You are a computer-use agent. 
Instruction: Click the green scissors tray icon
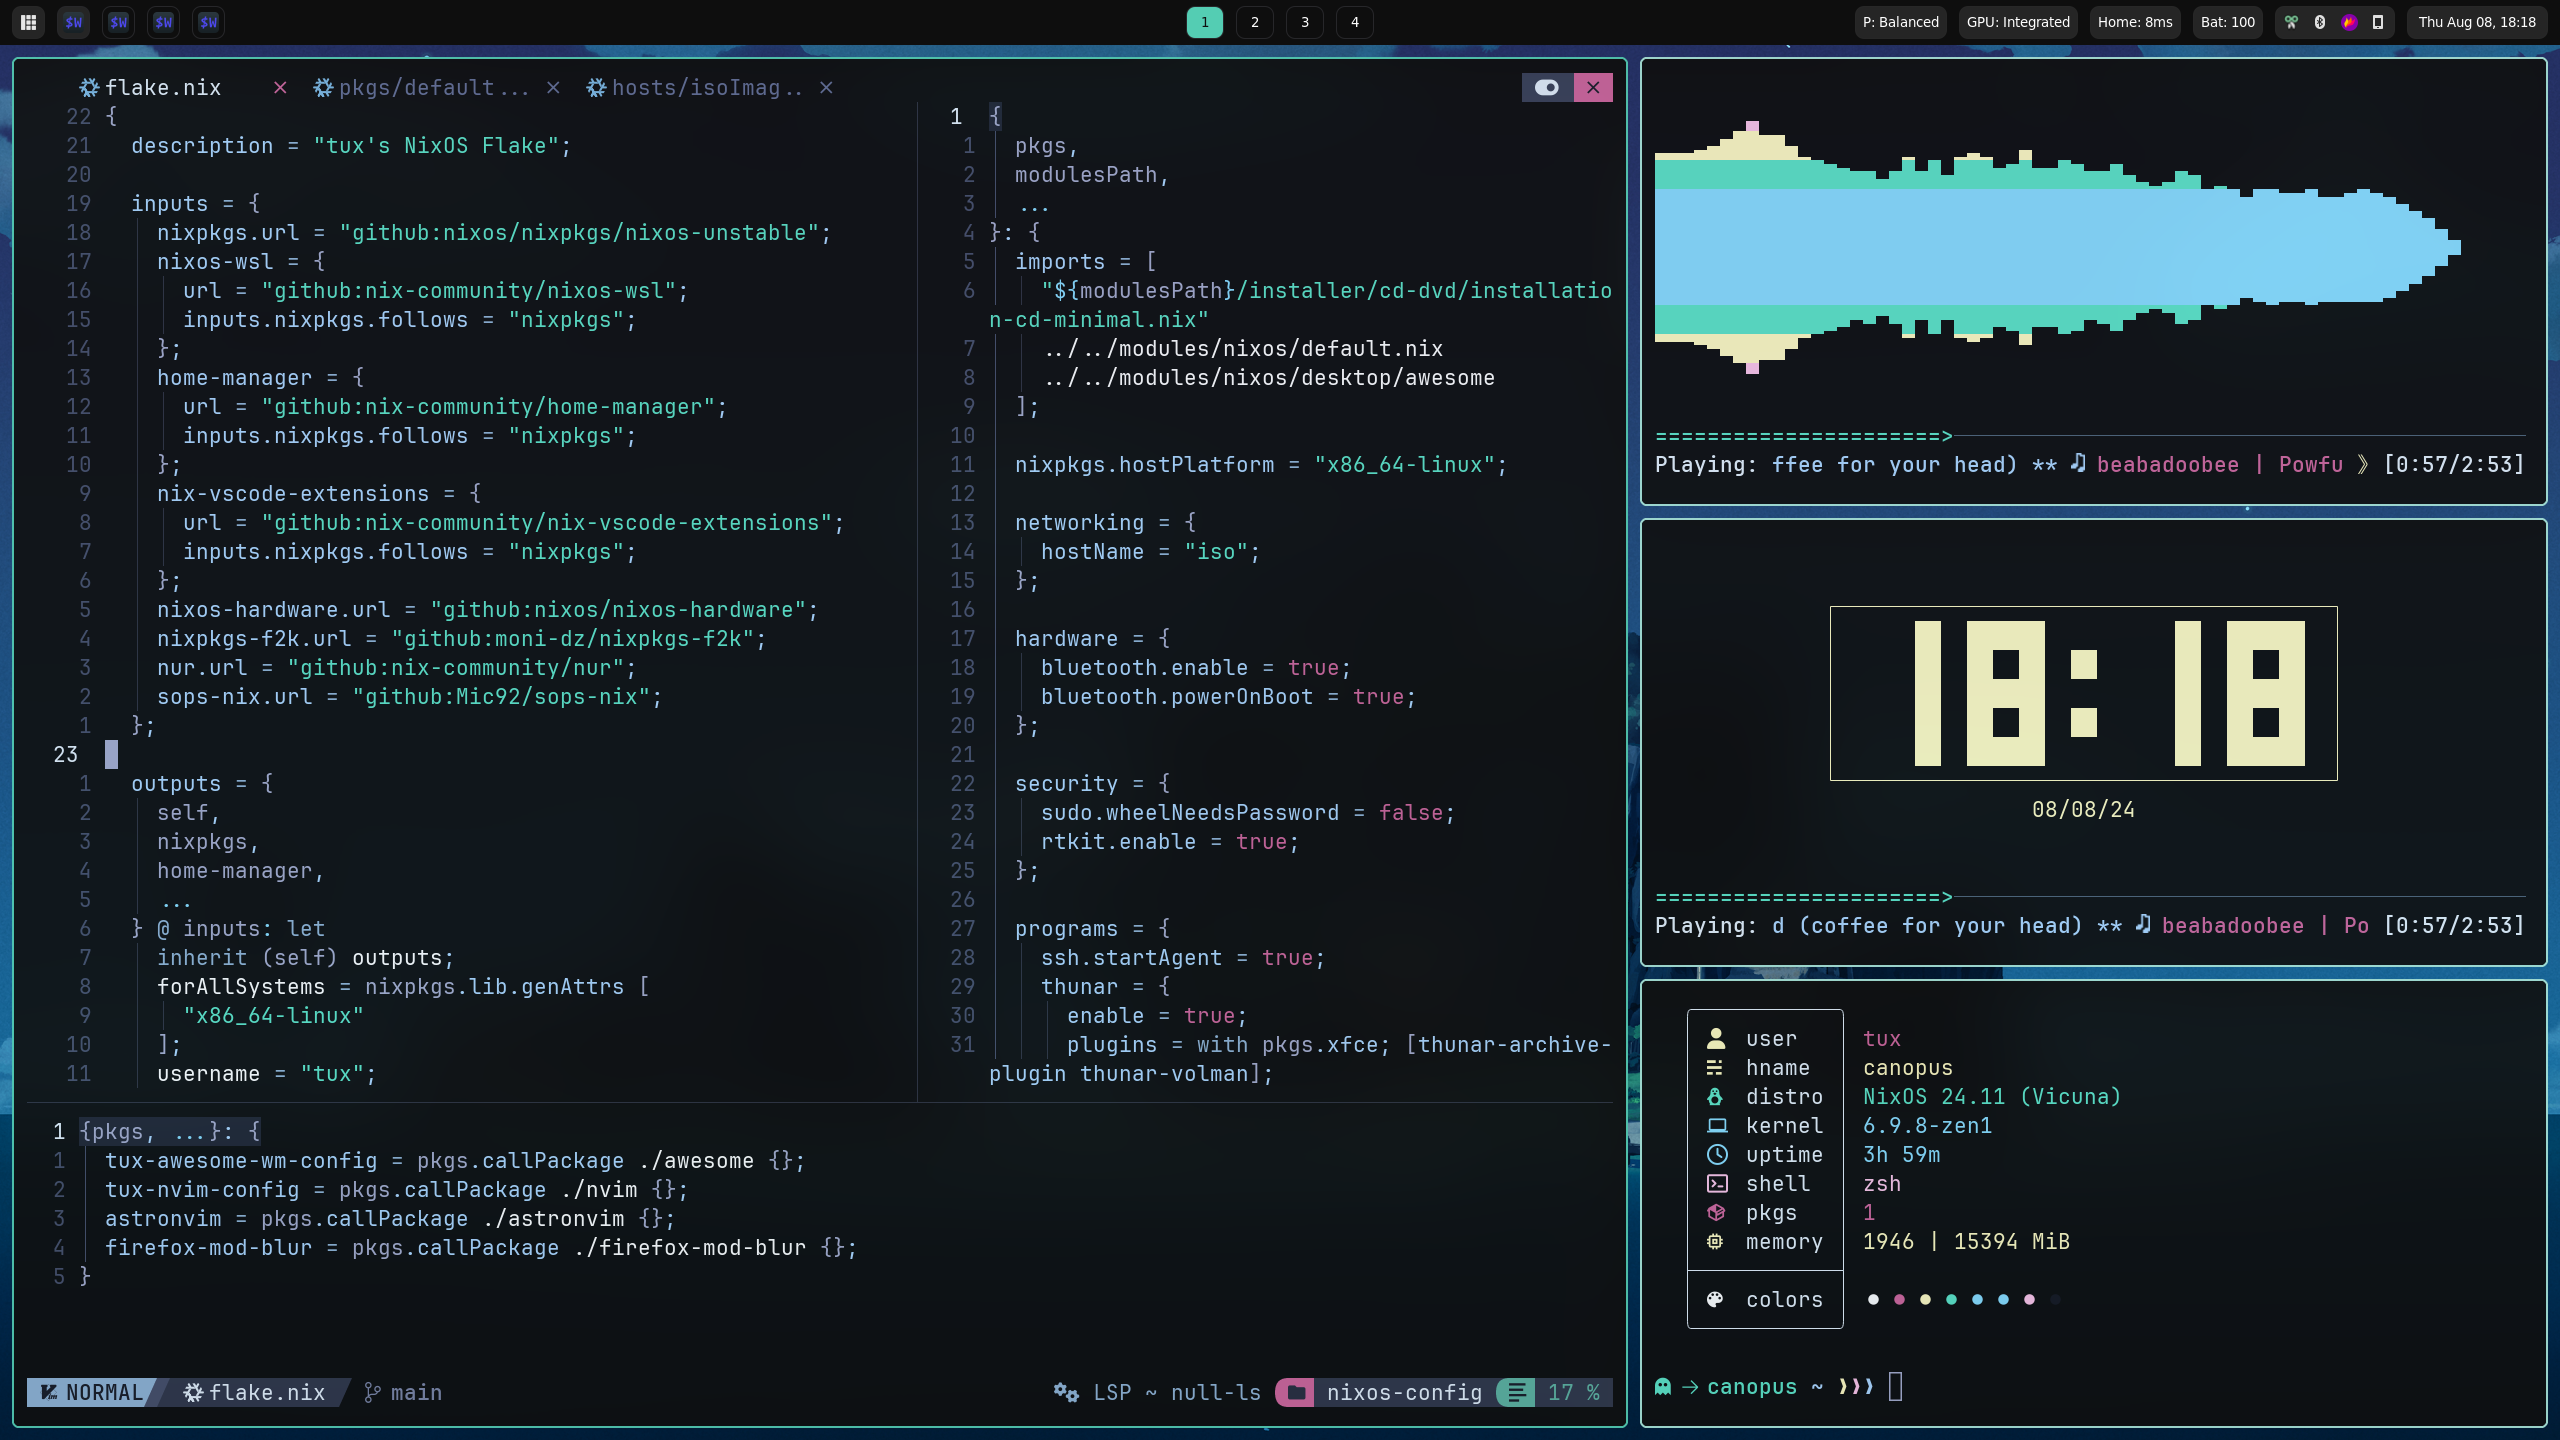click(x=2291, y=22)
